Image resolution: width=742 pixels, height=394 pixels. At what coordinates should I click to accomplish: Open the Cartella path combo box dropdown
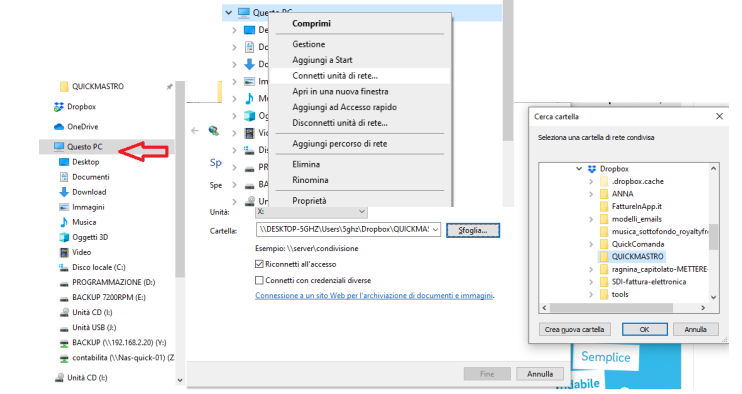point(435,230)
